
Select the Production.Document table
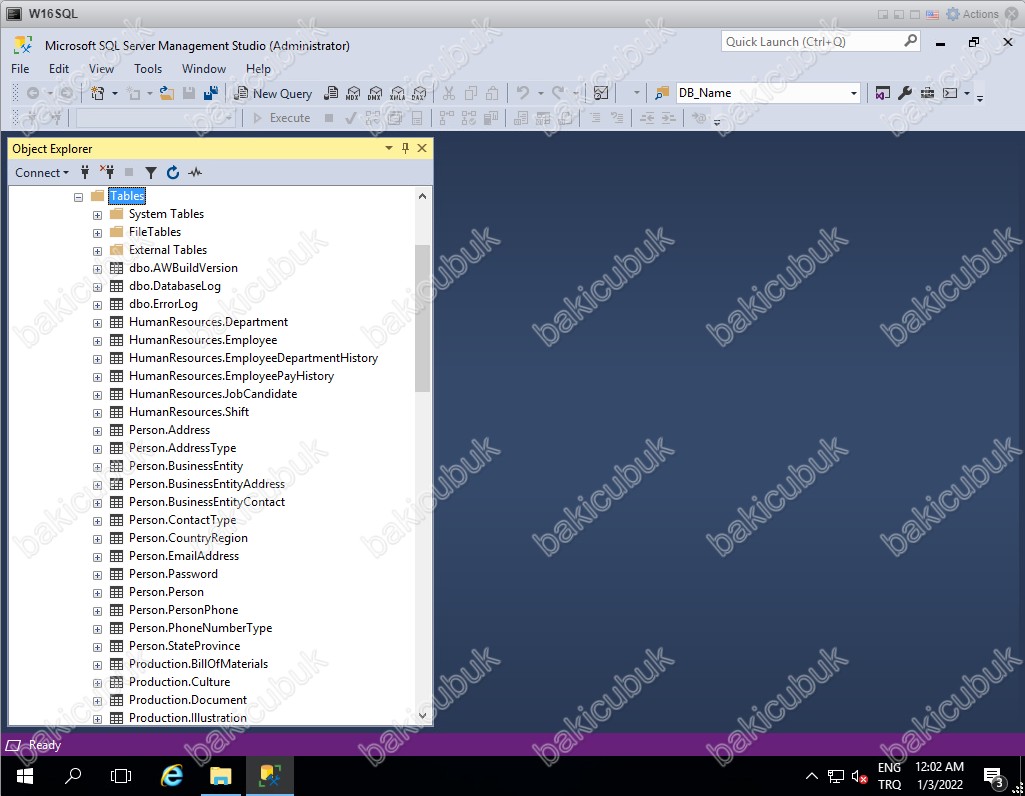coord(188,700)
